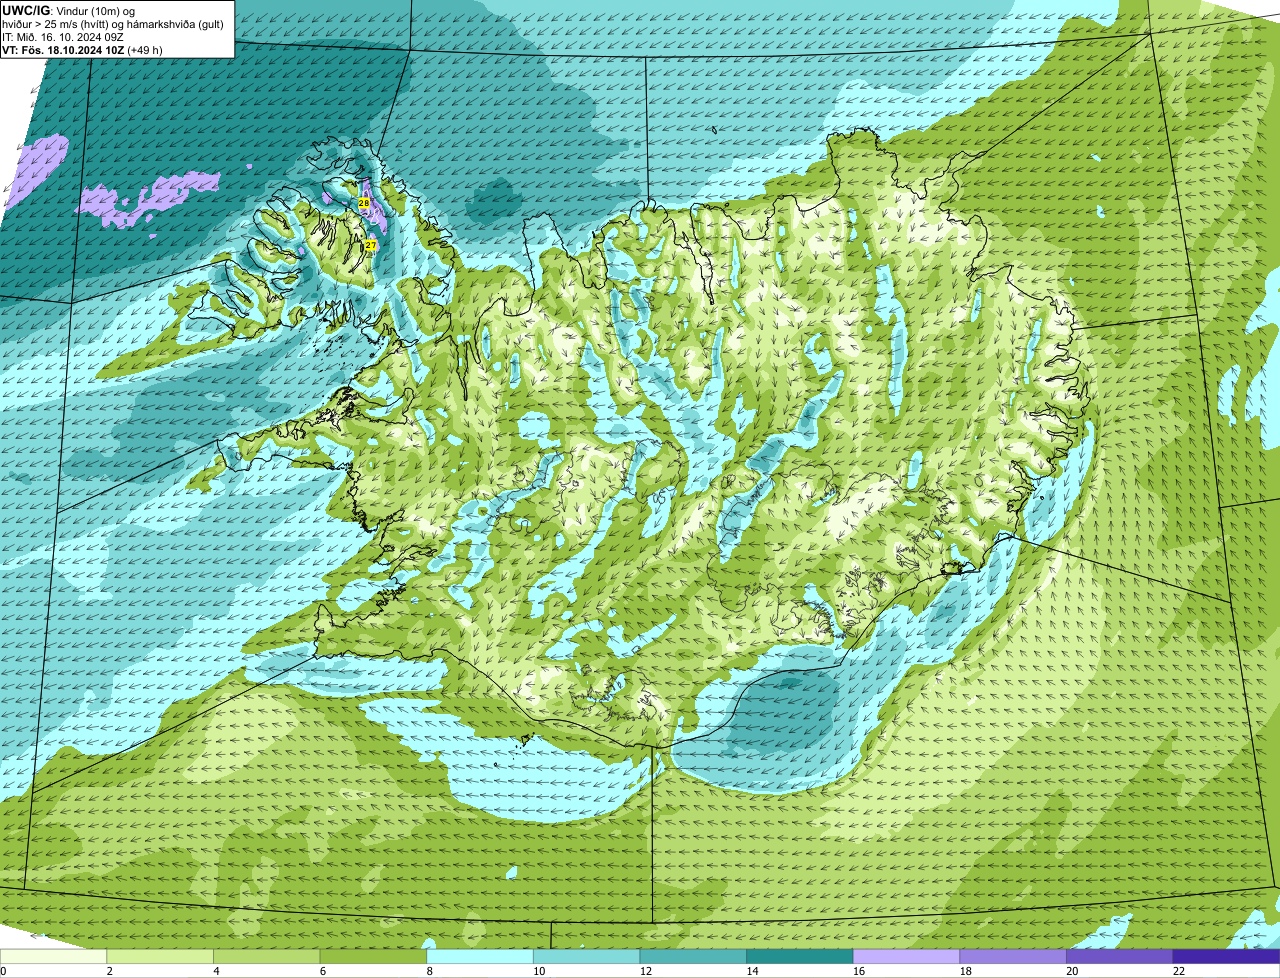Click the legend scale label '2'
The image size is (1280, 978).
coord(109,971)
